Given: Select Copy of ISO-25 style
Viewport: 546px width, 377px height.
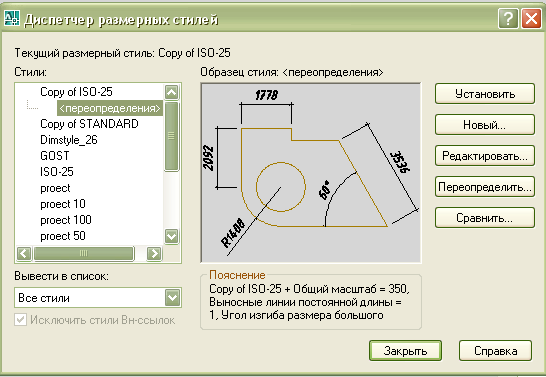Looking at the screenshot, I should (76, 92).
